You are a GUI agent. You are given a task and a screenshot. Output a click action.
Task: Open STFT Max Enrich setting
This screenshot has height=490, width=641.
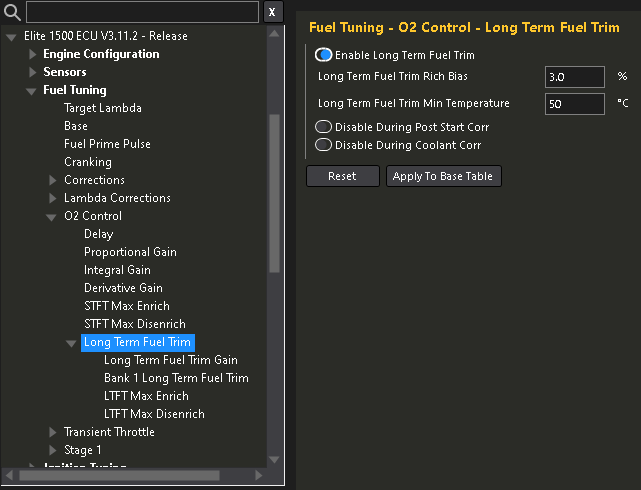pyautogui.click(x=126, y=306)
